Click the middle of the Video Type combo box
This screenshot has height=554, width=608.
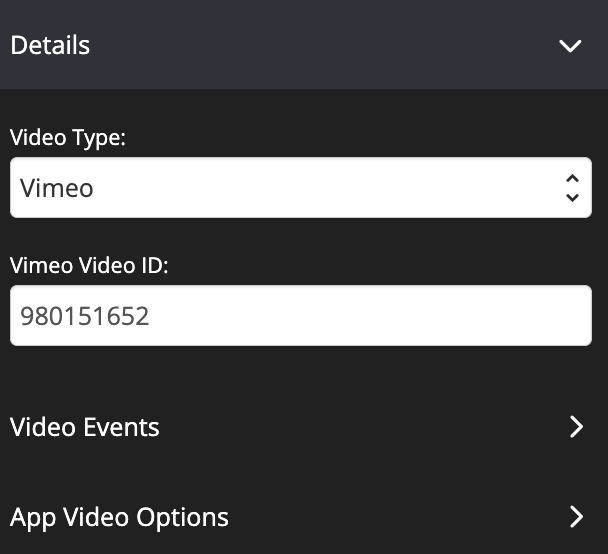[301, 188]
